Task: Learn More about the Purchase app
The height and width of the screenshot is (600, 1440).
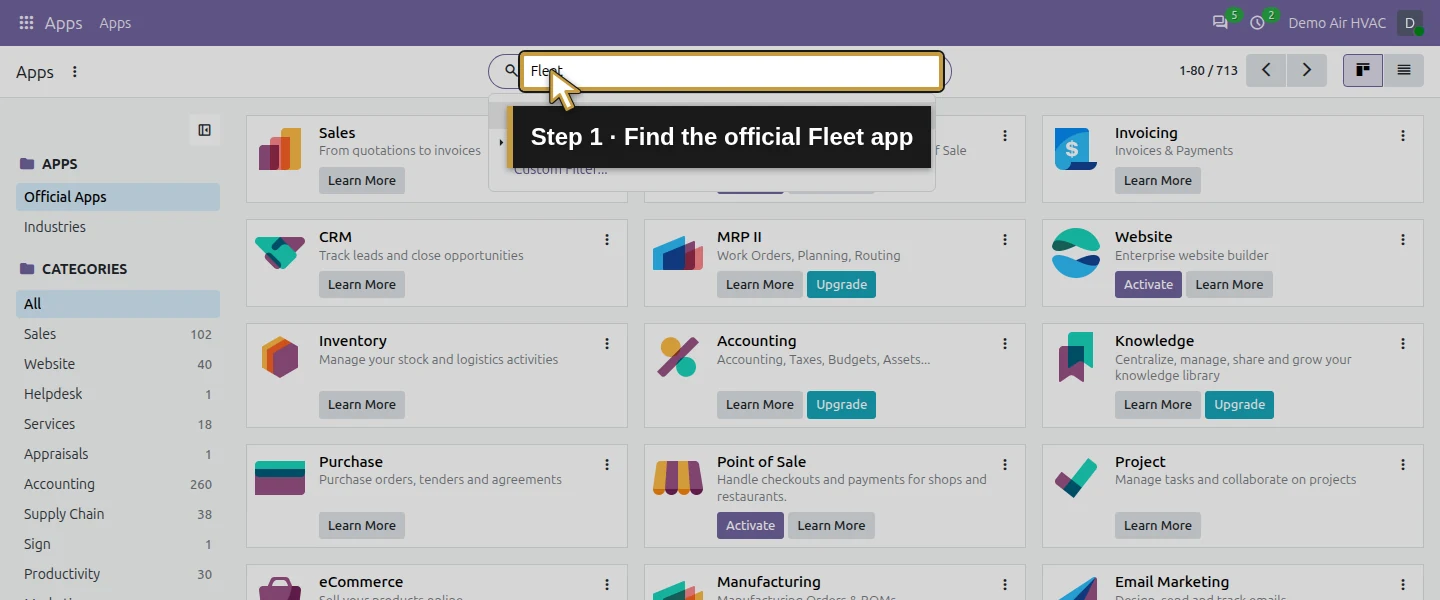Action: [362, 525]
